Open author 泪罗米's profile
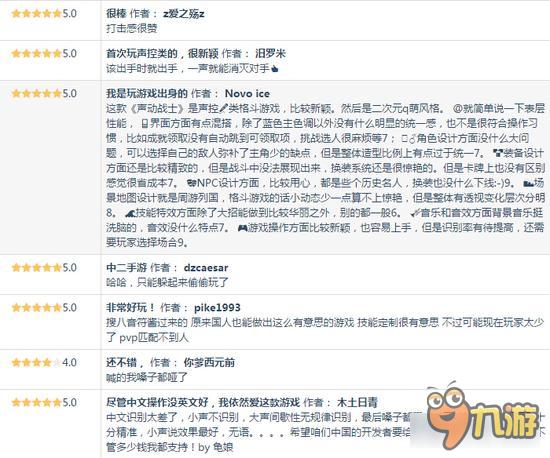The height and width of the screenshot is (458, 550). [270, 54]
